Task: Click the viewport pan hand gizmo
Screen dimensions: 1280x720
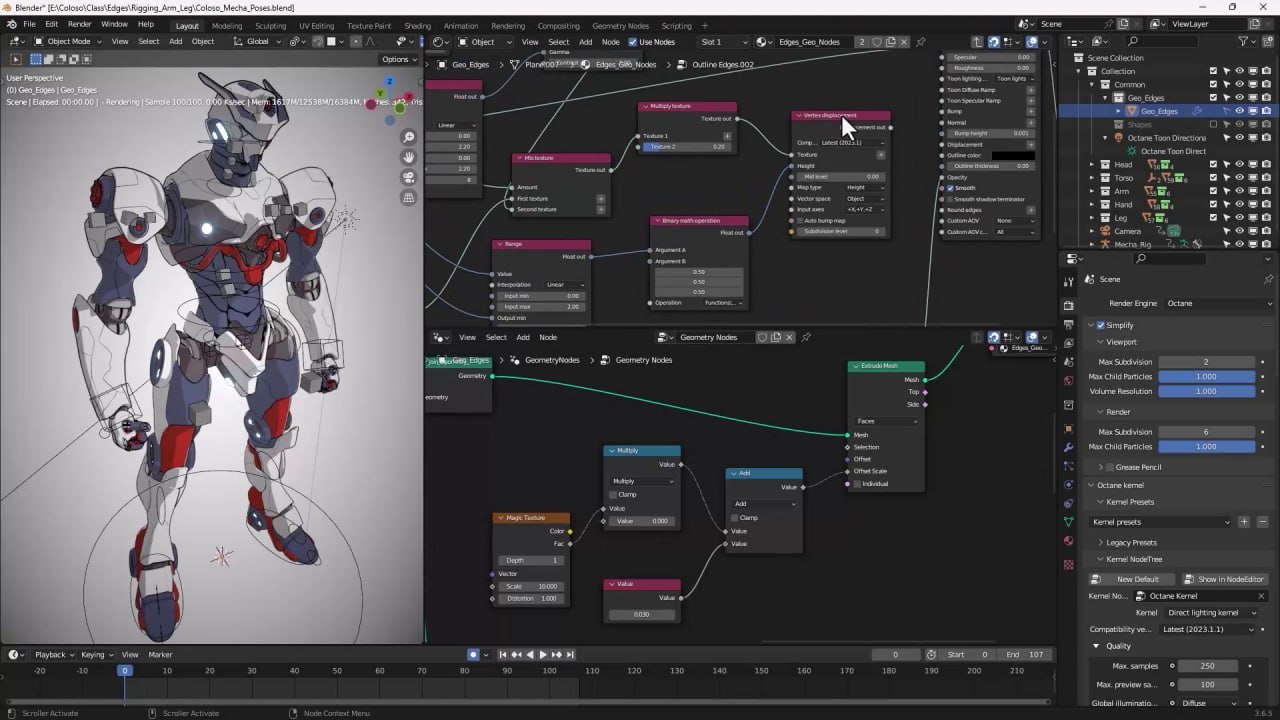Action: (x=408, y=157)
